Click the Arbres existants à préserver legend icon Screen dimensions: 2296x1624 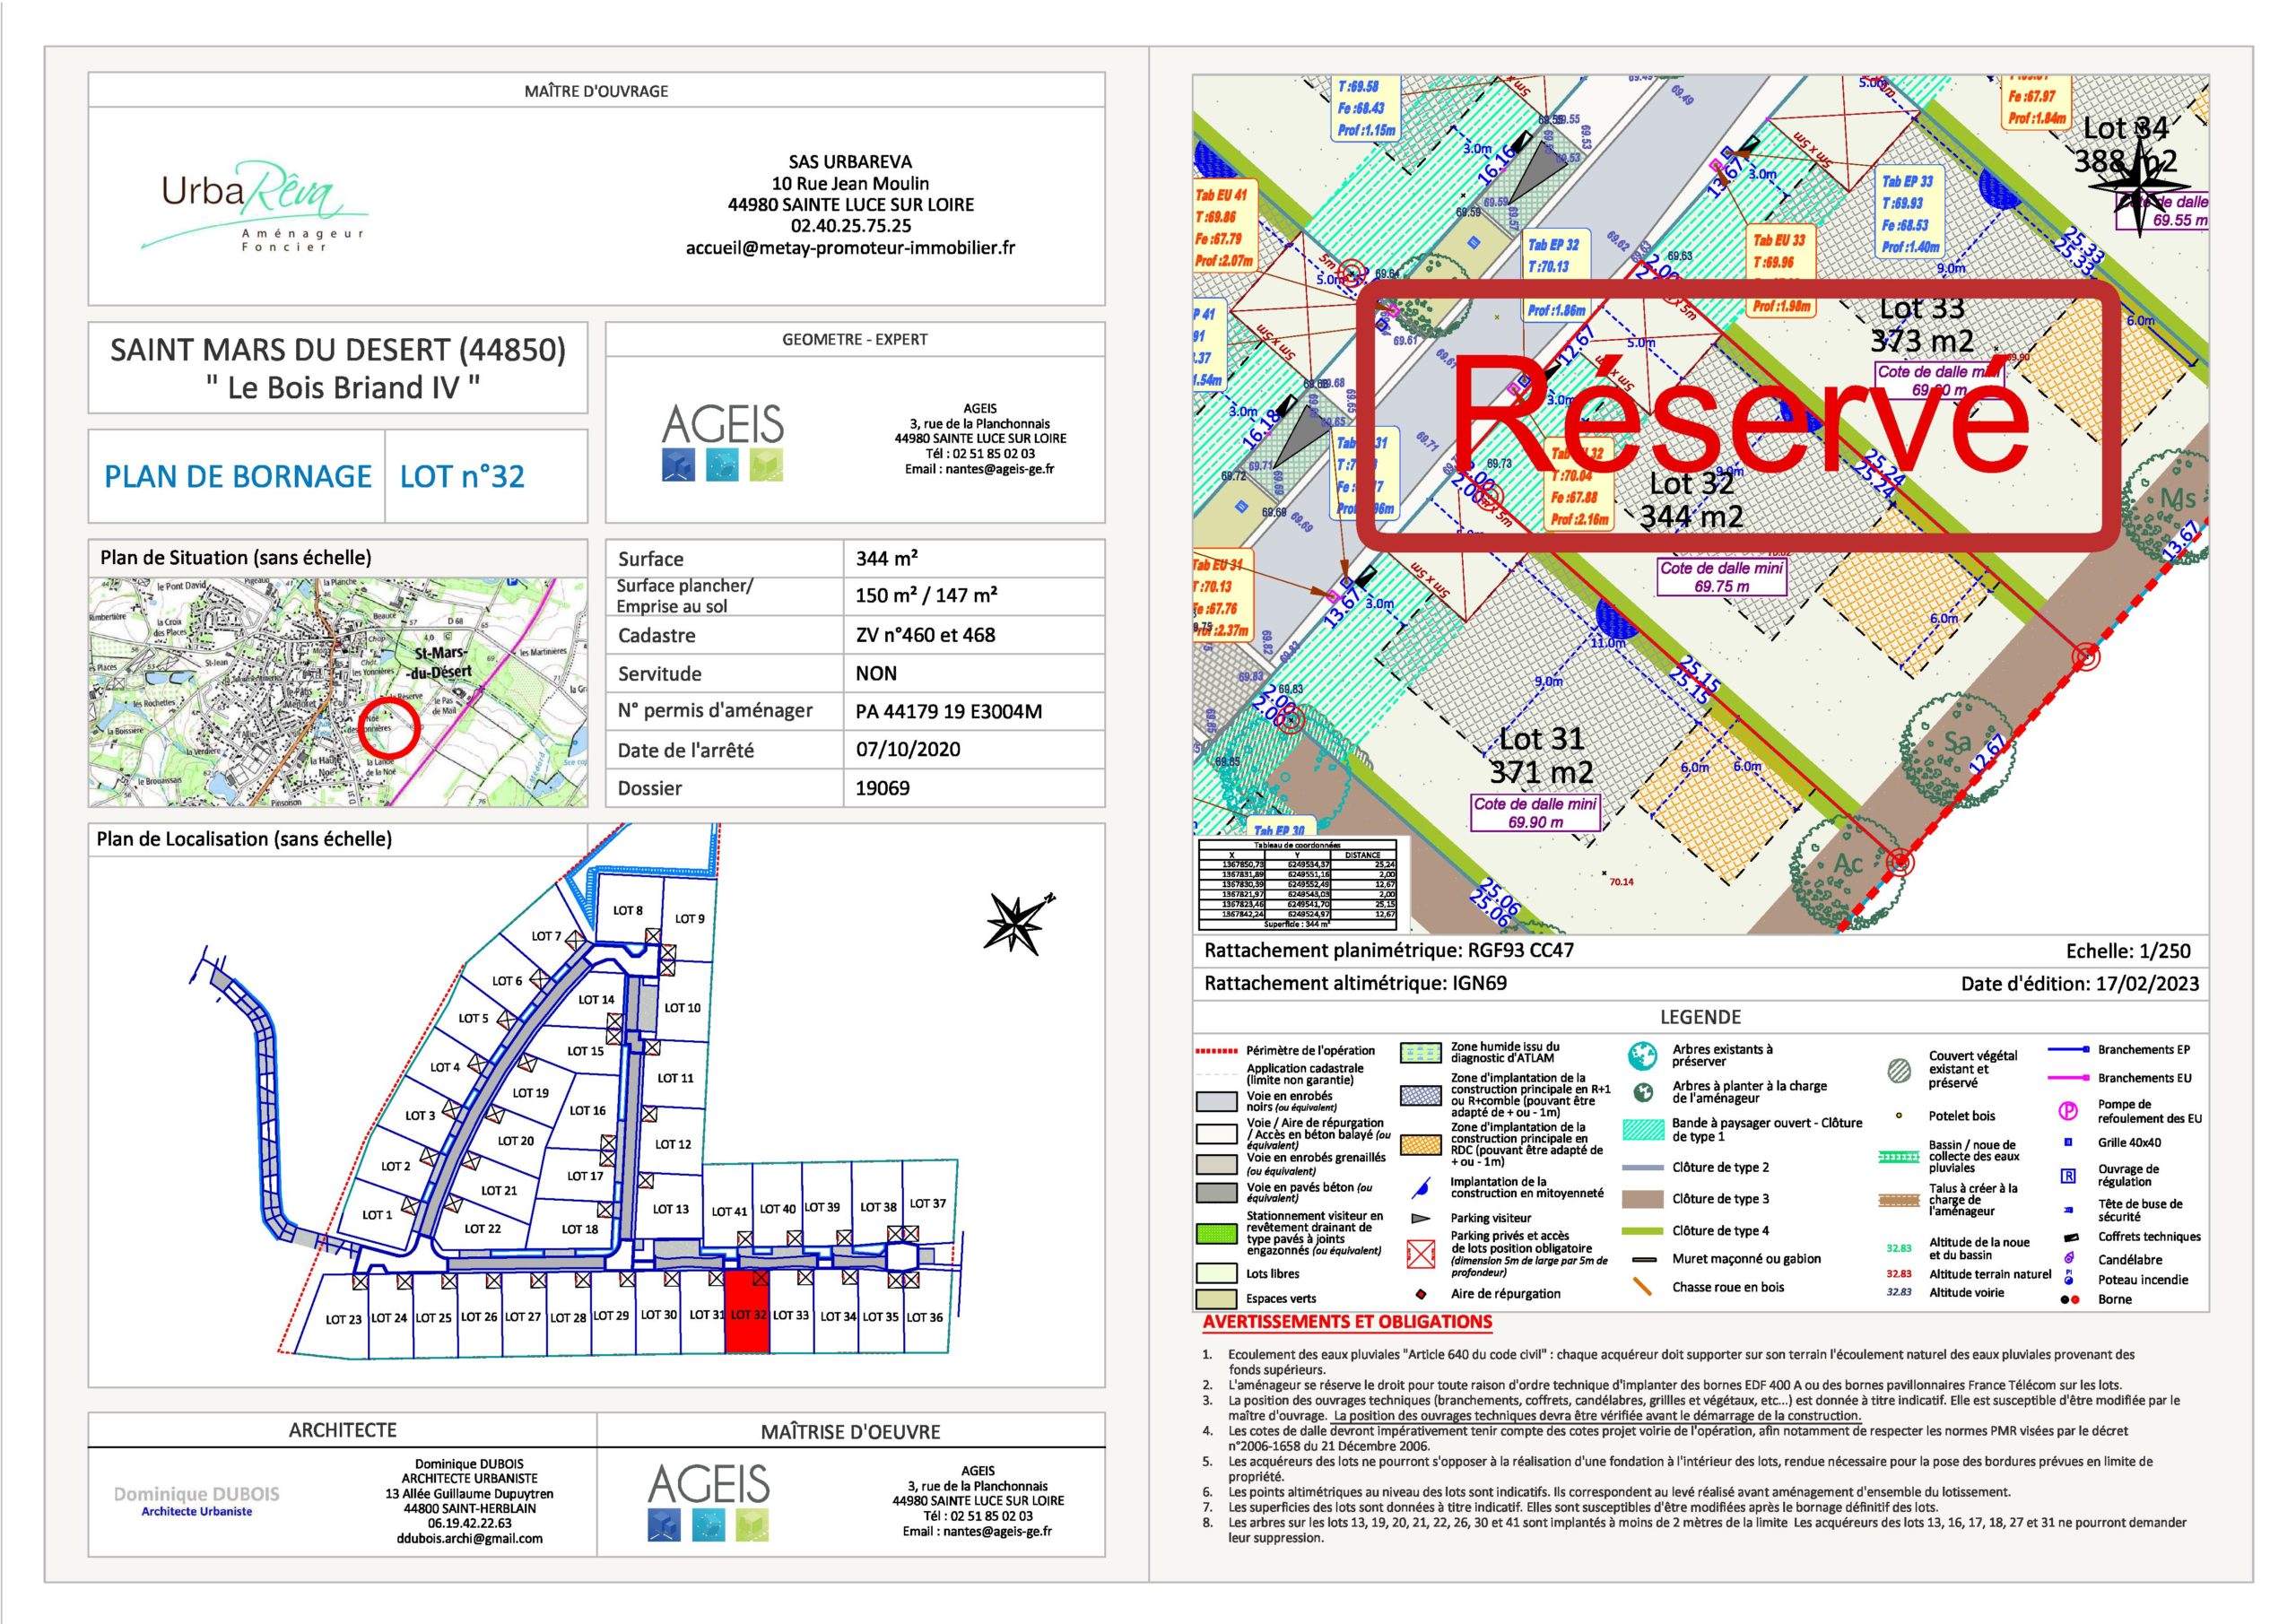[x=1641, y=1055]
